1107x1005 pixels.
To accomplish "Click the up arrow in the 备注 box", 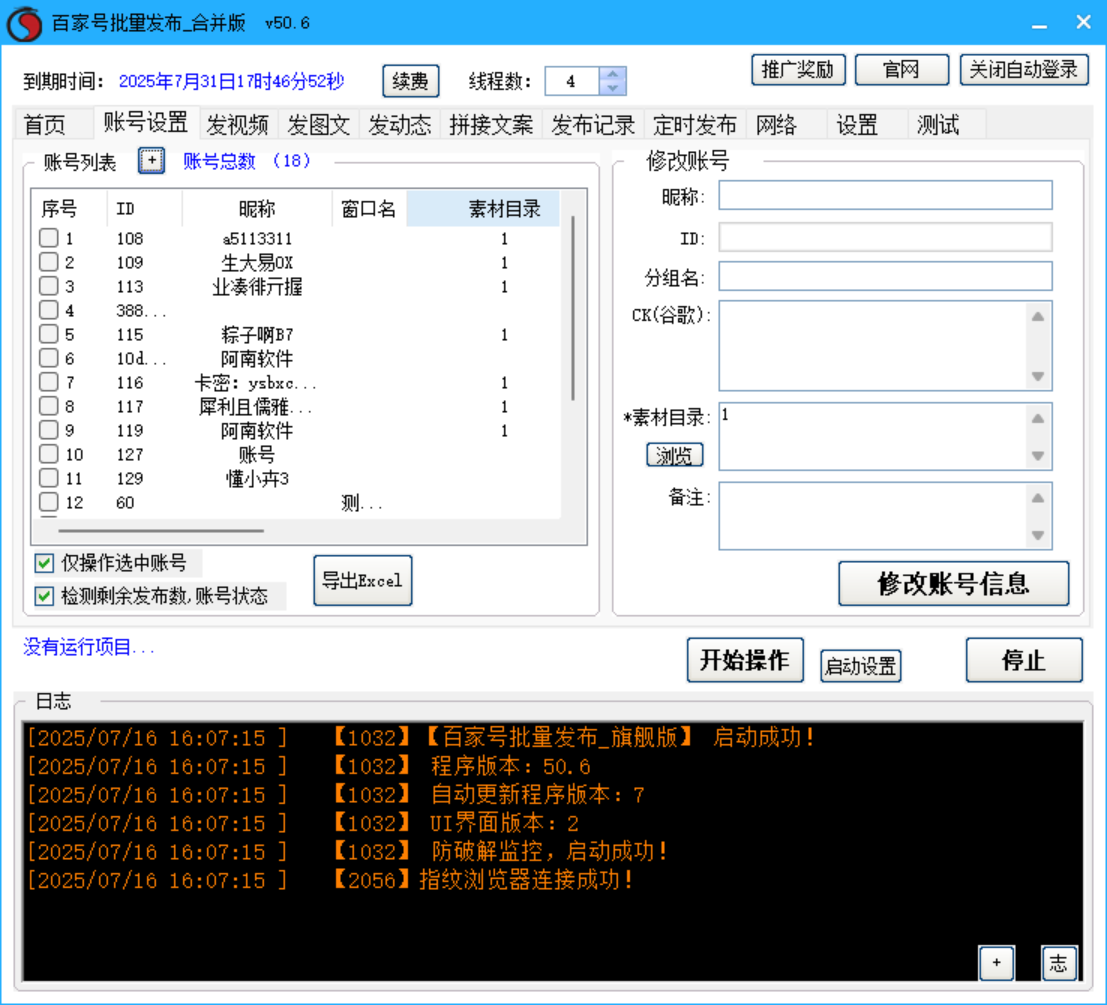I will pos(1038,498).
